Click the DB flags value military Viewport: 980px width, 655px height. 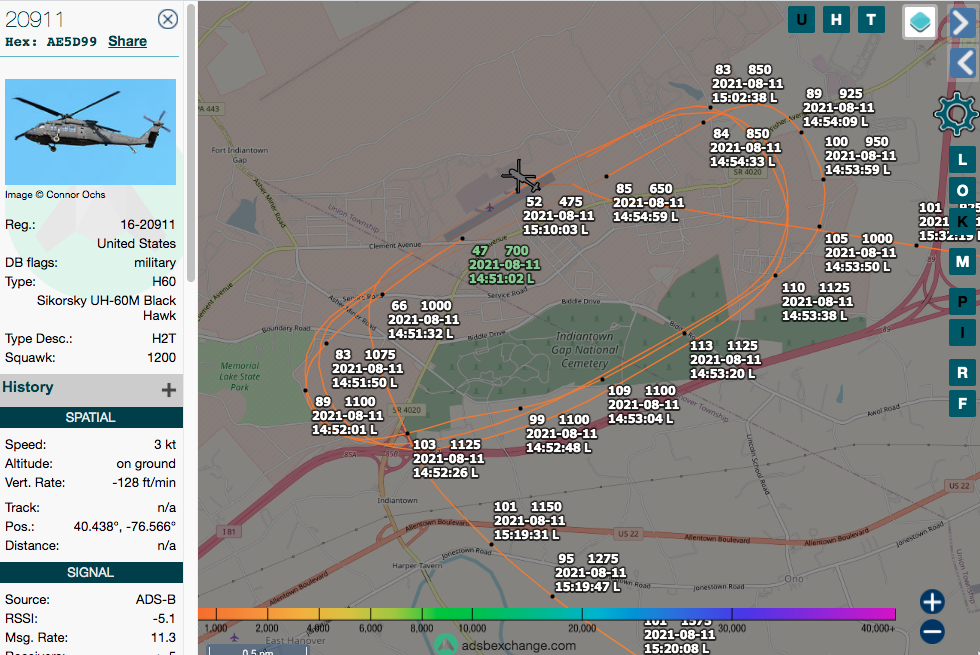click(x=155, y=262)
